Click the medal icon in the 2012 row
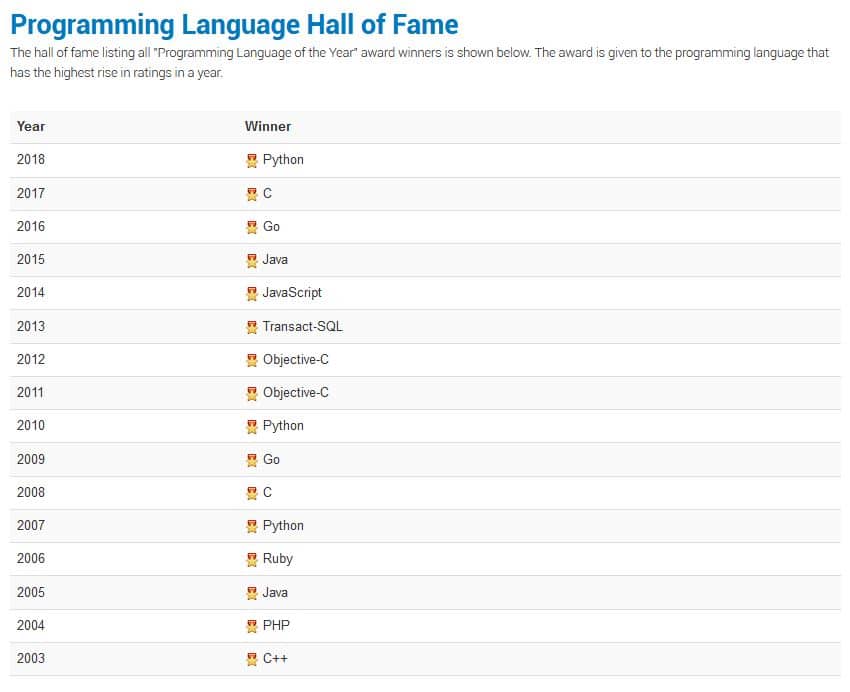The width and height of the screenshot is (850, 692). click(x=252, y=360)
